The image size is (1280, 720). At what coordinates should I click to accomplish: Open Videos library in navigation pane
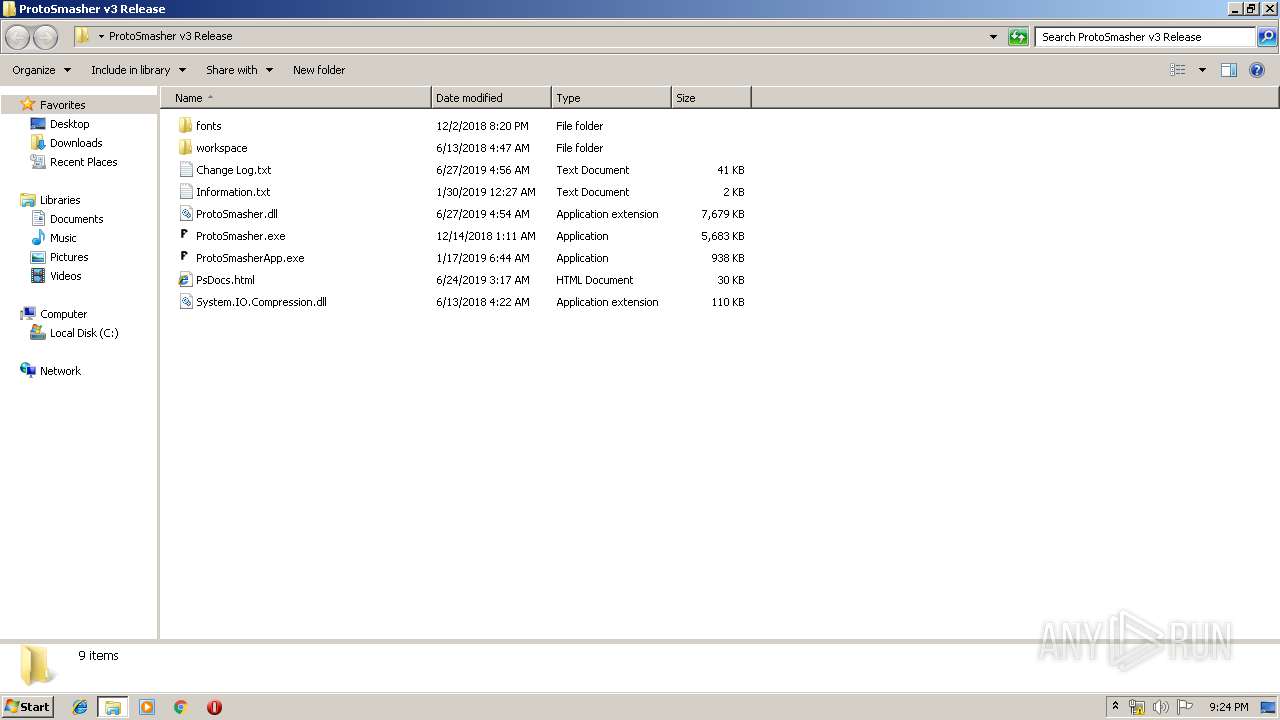(x=65, y=276)
